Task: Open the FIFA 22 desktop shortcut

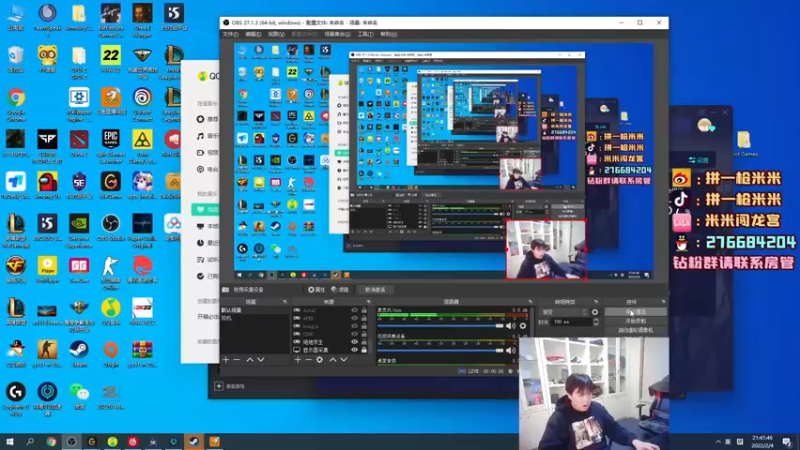Action: [111, 58]
